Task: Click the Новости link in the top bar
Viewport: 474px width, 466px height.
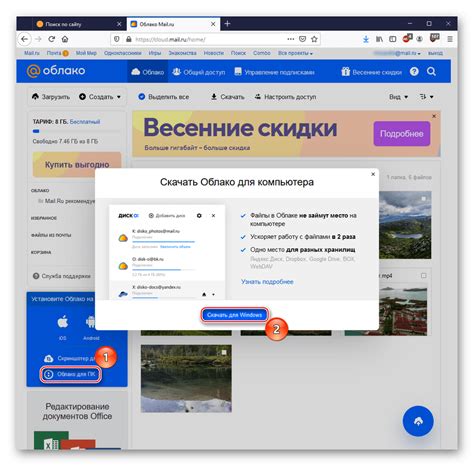Action: (214, 53)
